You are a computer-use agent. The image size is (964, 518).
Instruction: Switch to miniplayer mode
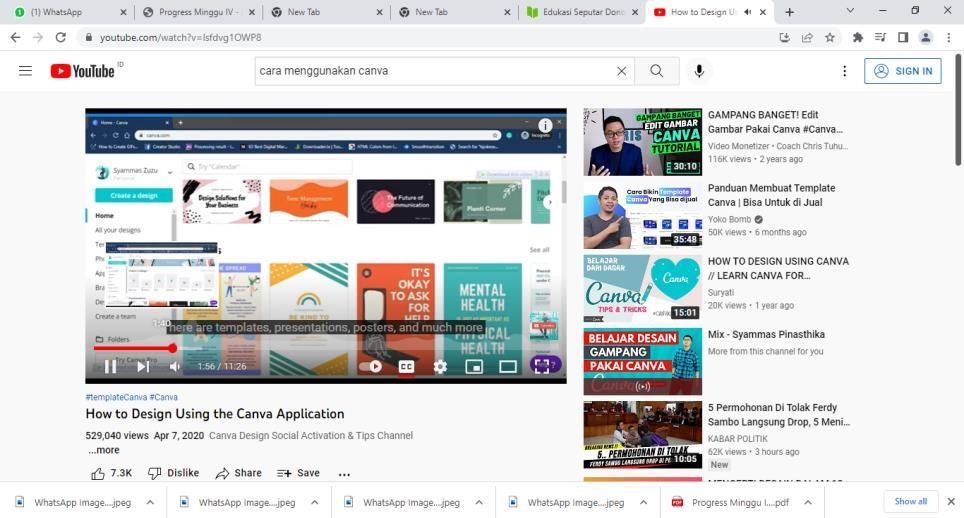click(474, 367)
